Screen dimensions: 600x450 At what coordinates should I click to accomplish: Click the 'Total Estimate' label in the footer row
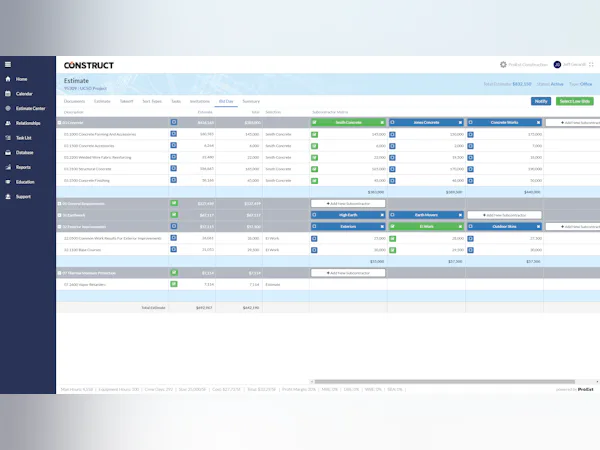tap(153, 308)
